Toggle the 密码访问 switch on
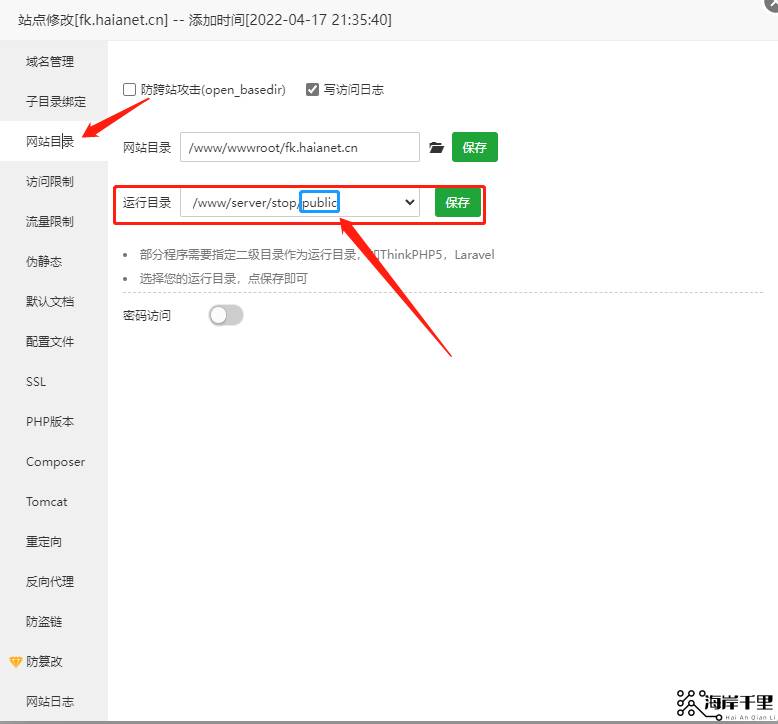This screenshot has width=778, height=724. coord(226,315)
